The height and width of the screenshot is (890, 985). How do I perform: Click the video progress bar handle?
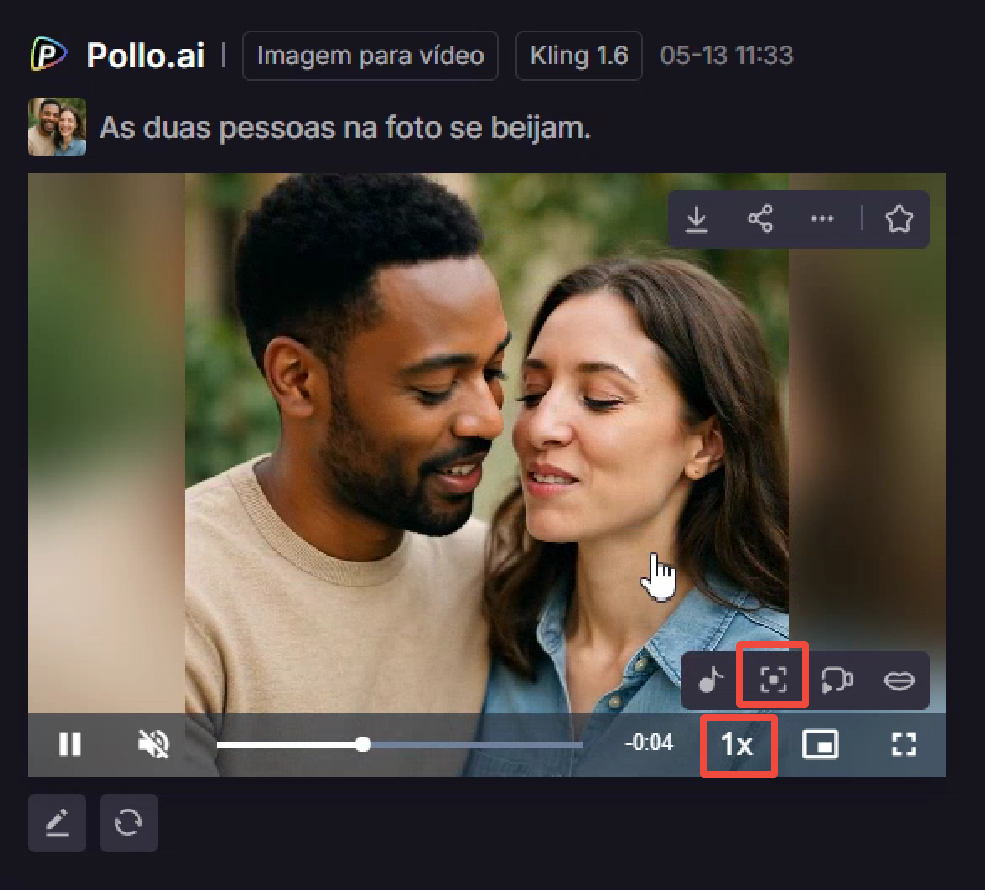point(362,745)
